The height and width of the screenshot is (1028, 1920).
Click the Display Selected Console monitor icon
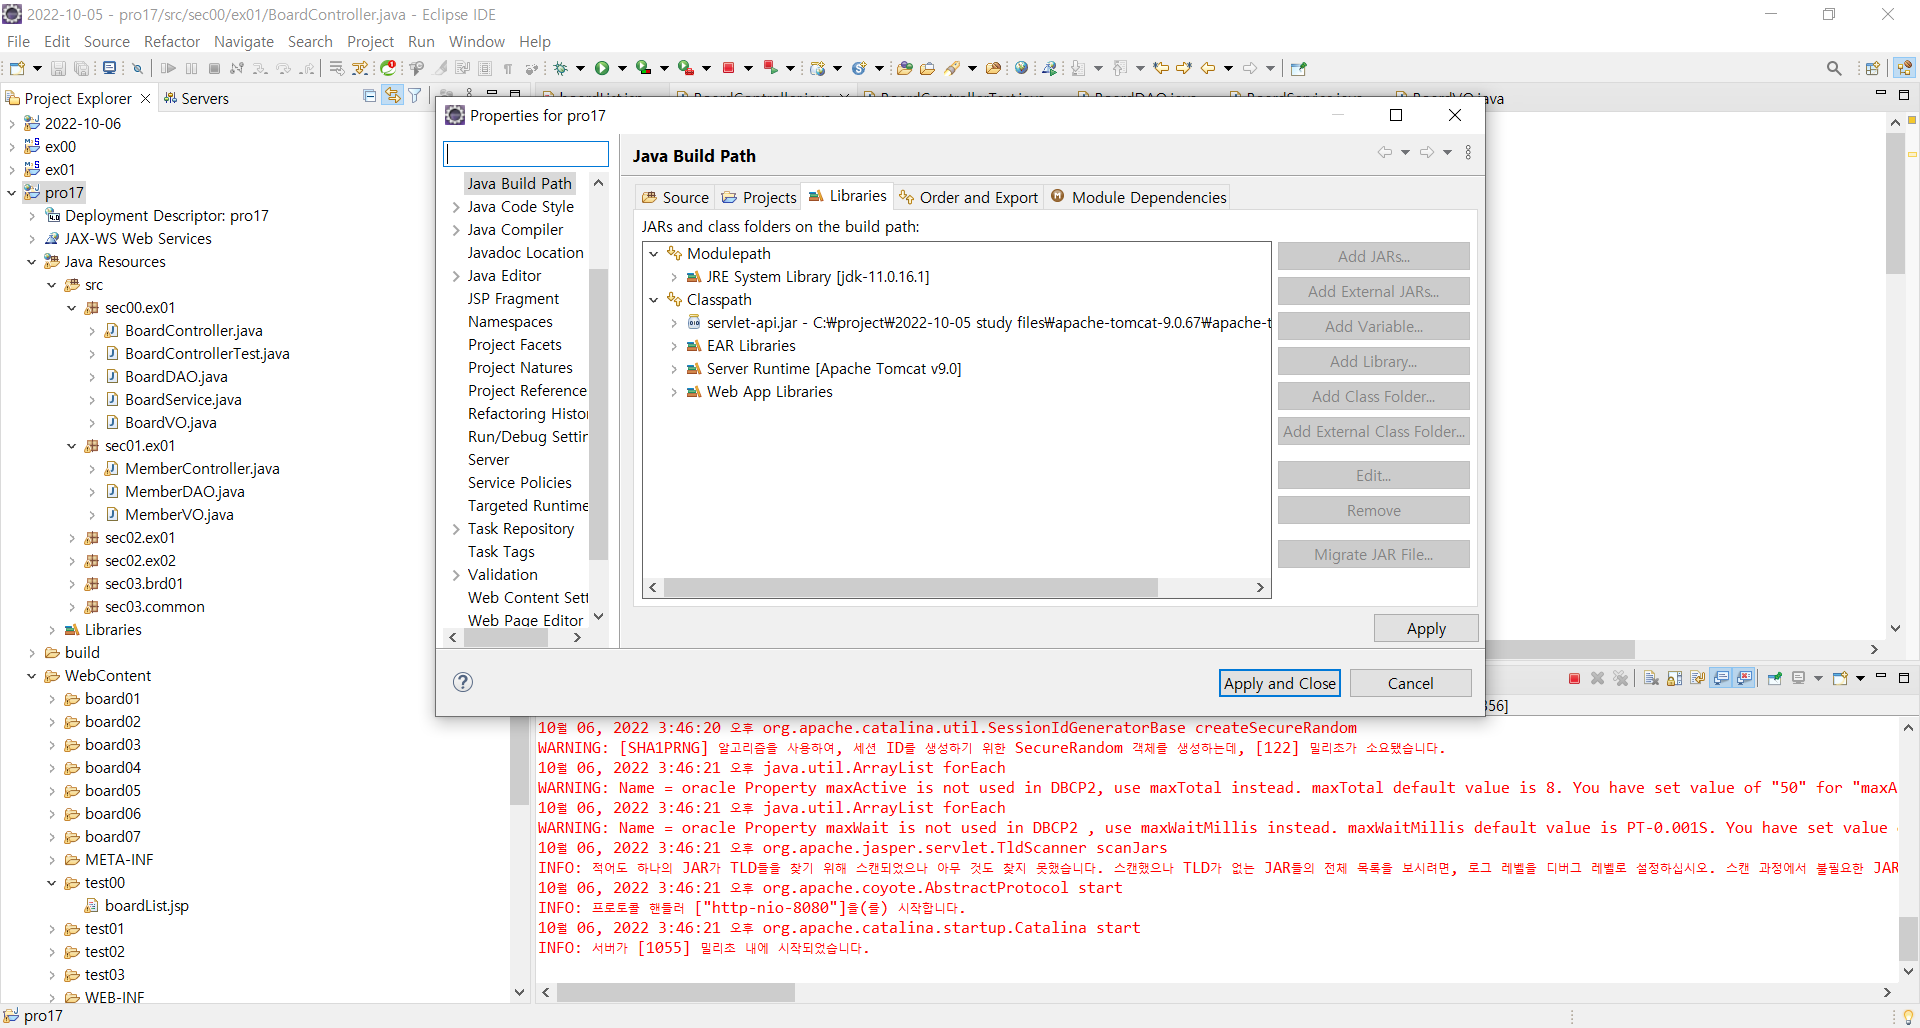(1799, 678)
